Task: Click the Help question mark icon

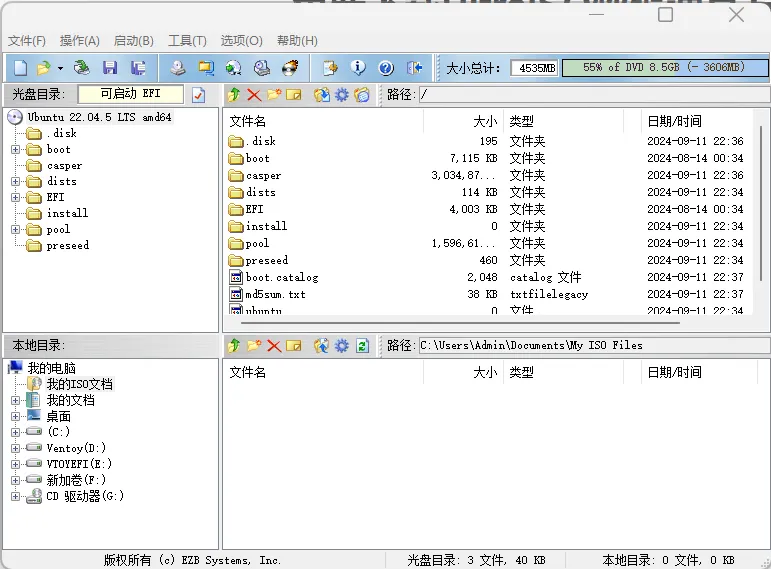Action: tap(386, 68)
